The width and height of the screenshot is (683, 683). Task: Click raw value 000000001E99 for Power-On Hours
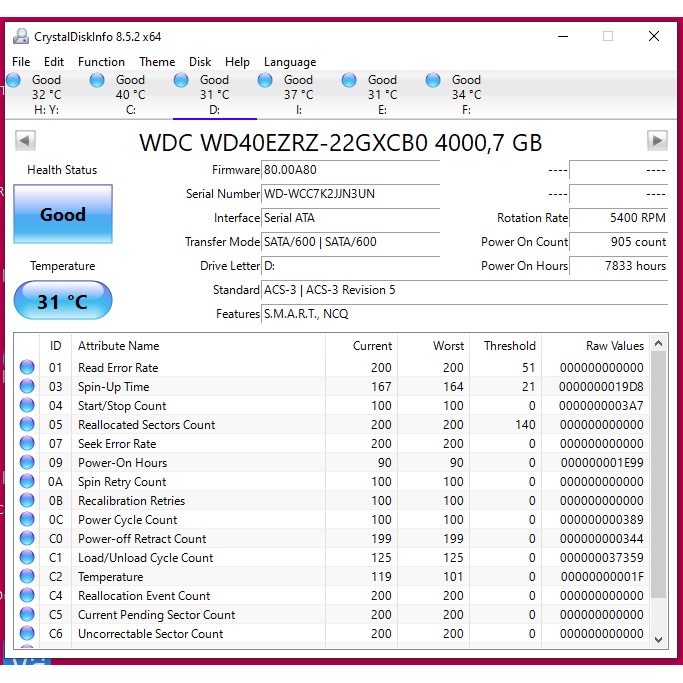click(x=602, y=463)
